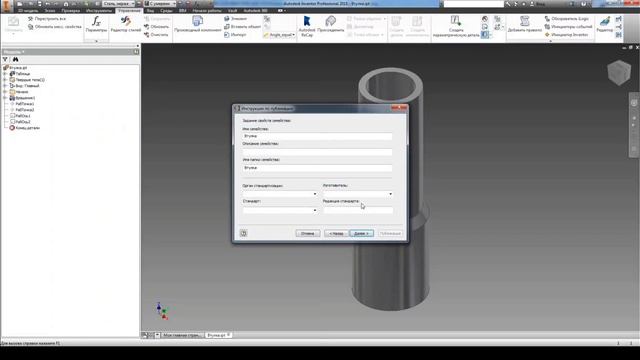Click the Derive Component tool

[198, 24]
